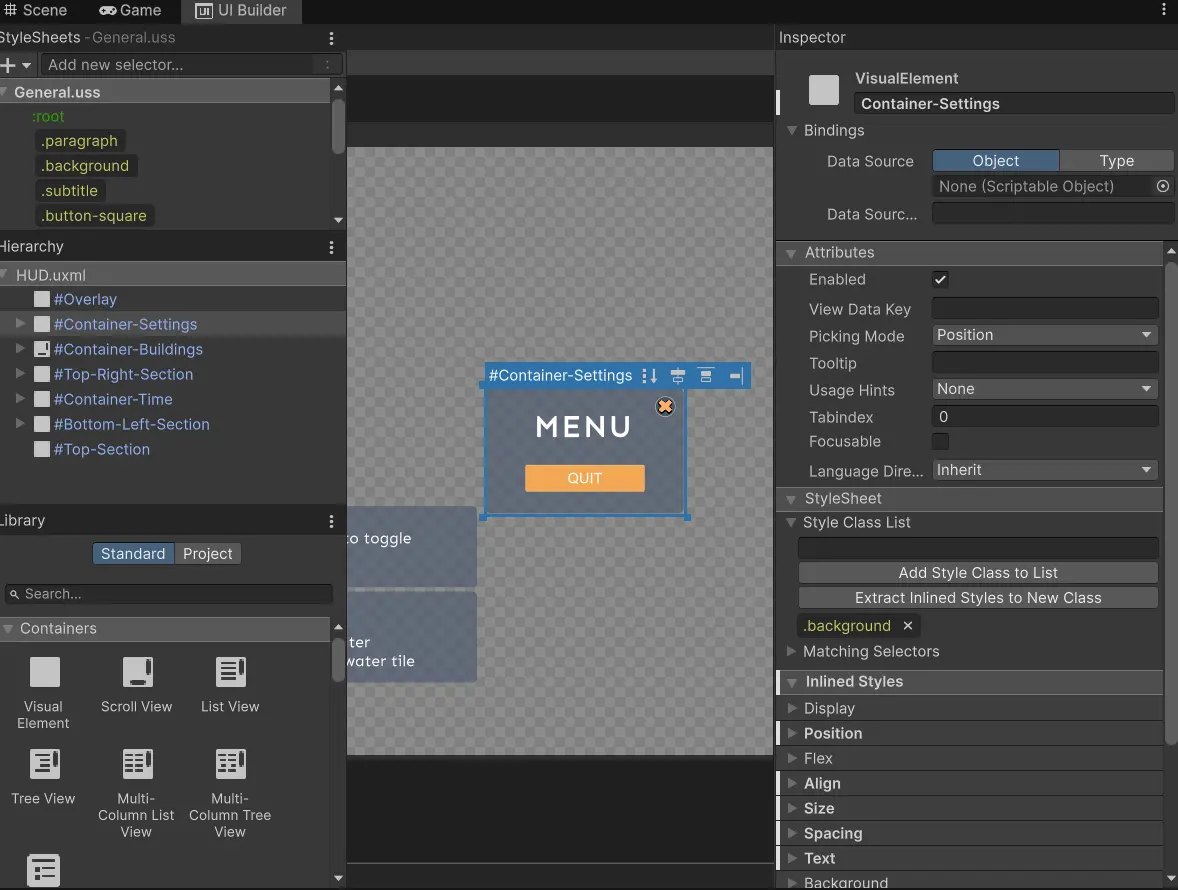
Task: Switch to the Scene tab
Action: click(35, 11)
